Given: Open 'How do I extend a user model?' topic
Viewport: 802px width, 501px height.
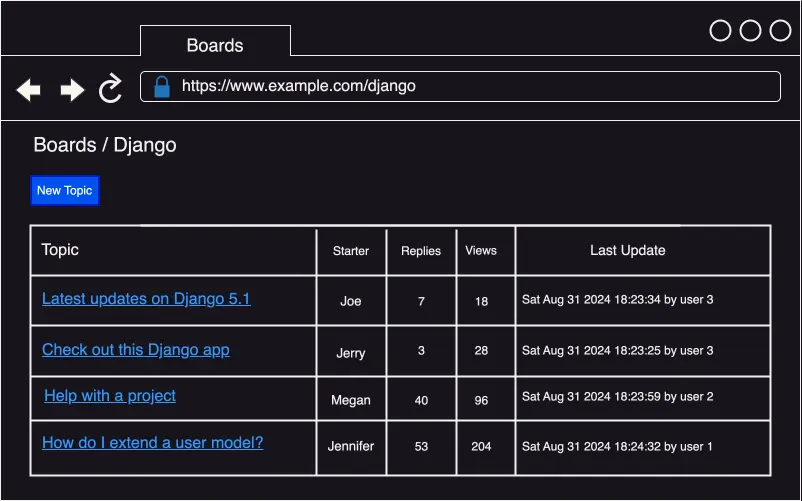Looking at the screenshot, I should 152,443.
